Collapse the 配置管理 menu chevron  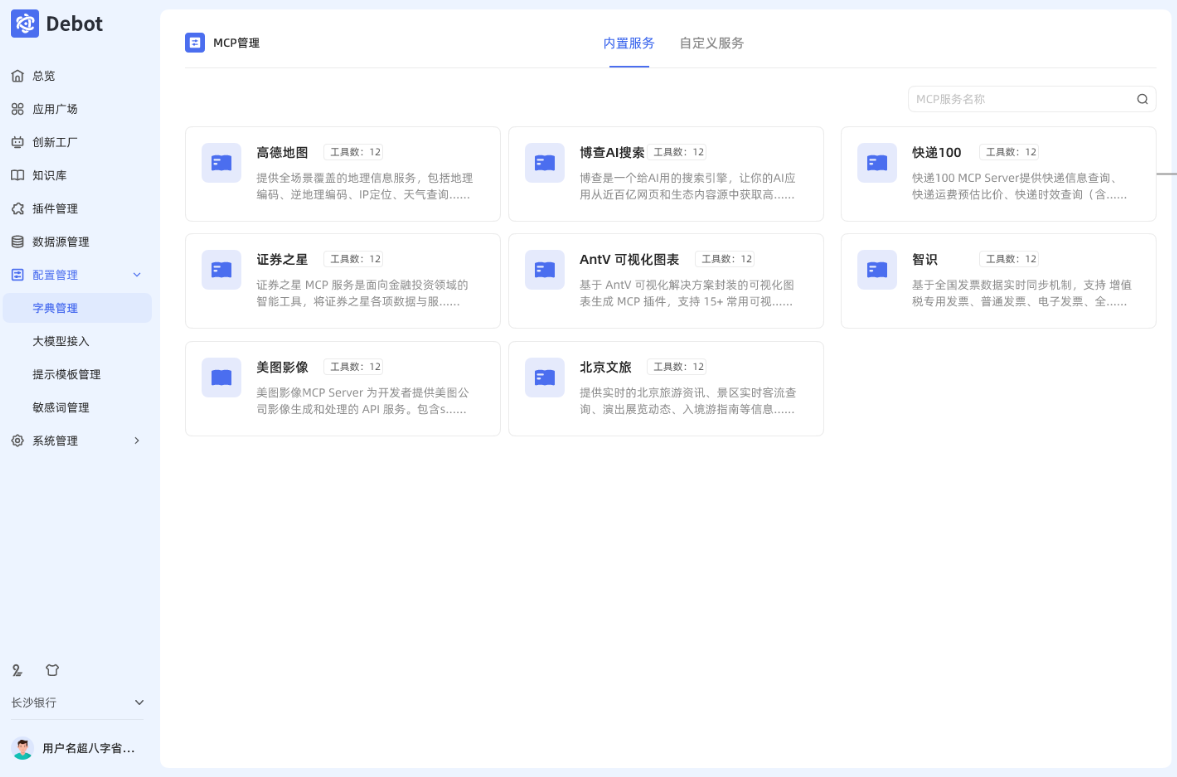coord(137,275)
